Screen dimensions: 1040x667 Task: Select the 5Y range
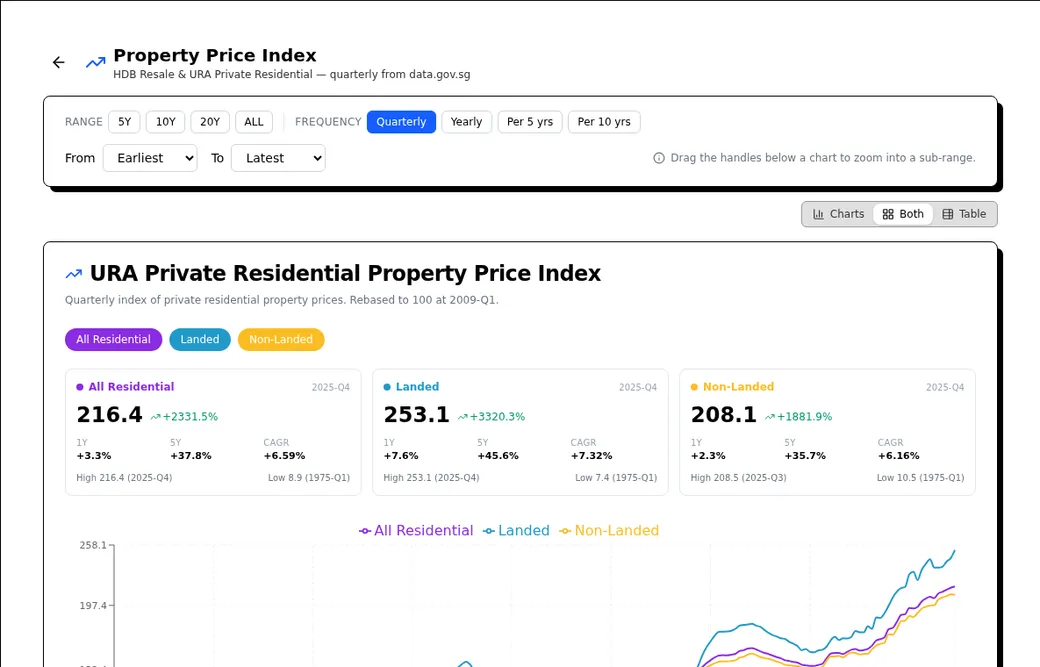(125, 122)
